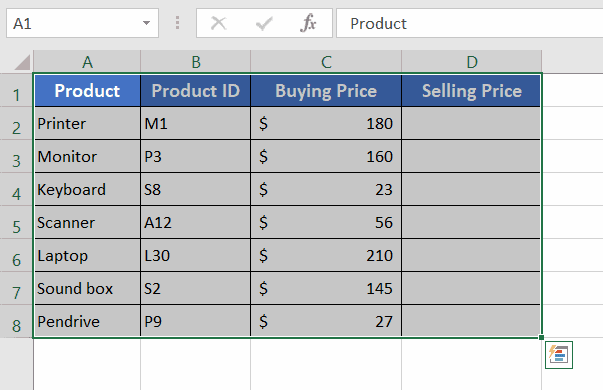Screen dimensions: 603x390
Task: Click the Product ID header cell
Action: click(195, 90)
